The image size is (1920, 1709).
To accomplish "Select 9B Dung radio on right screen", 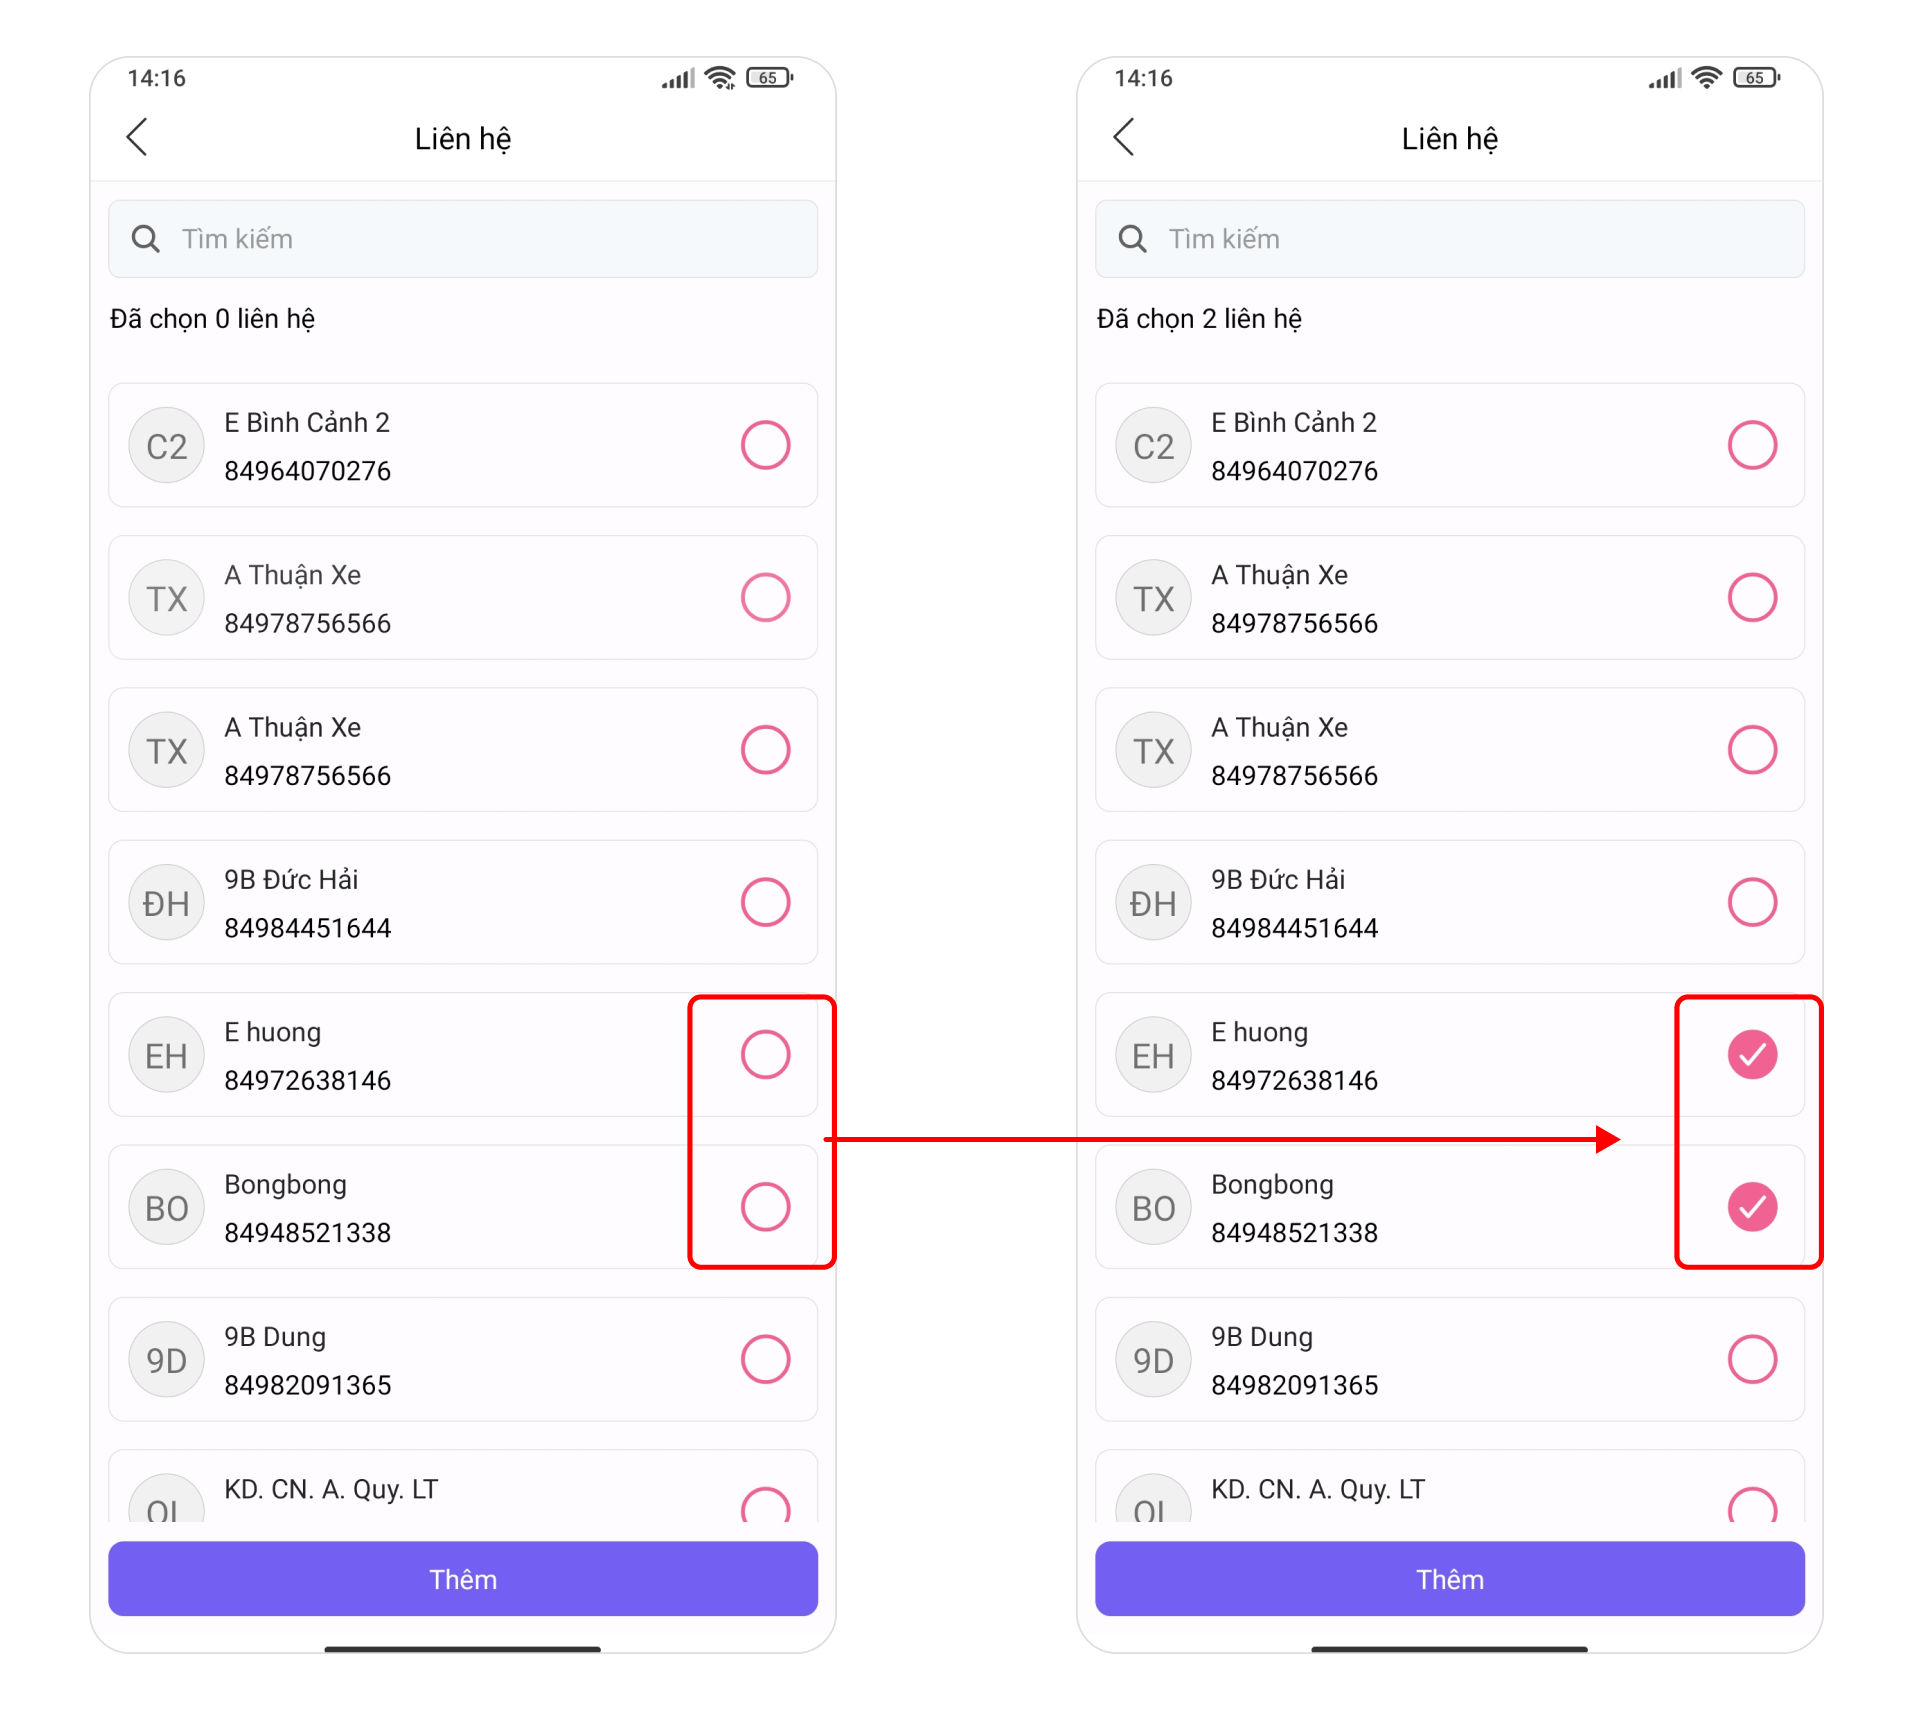I will 1753,1359.
